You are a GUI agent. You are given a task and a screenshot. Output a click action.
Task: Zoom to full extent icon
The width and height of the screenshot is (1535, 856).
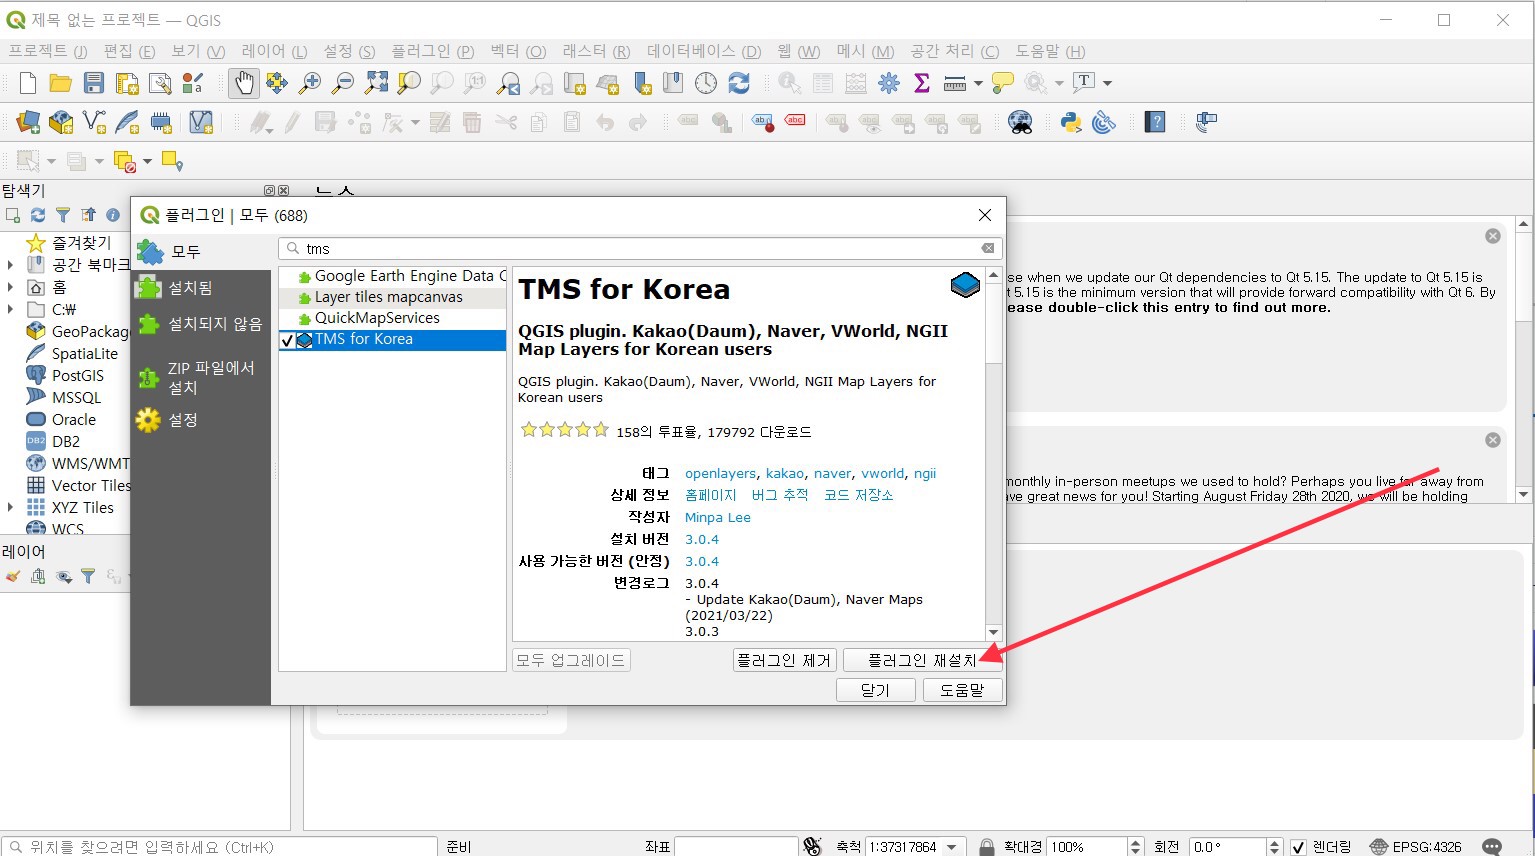click(376, 83)
